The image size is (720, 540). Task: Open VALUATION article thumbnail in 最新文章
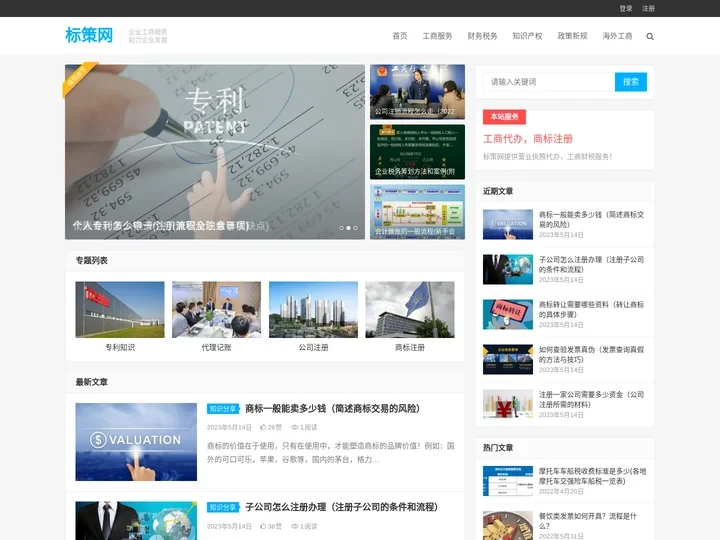coord(136,442)
